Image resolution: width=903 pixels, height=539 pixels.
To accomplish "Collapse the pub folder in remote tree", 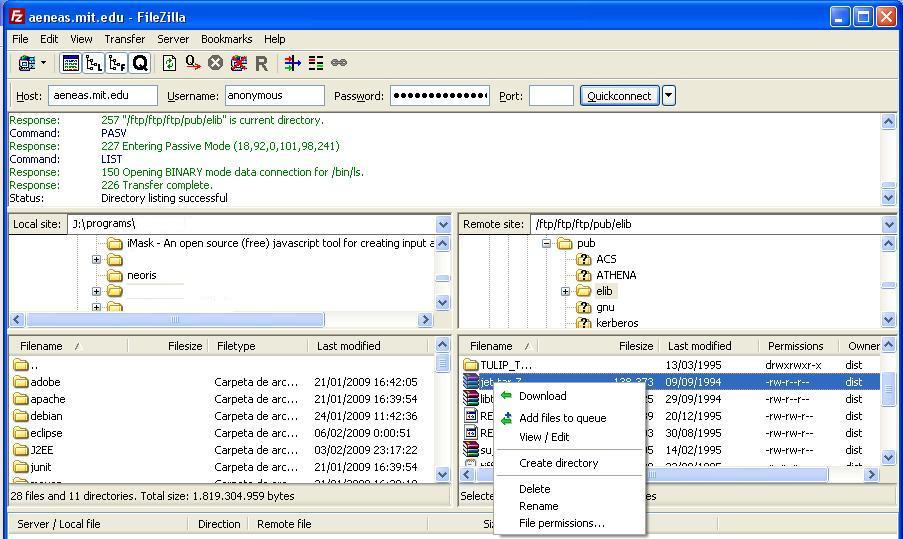I will point(546,243).
